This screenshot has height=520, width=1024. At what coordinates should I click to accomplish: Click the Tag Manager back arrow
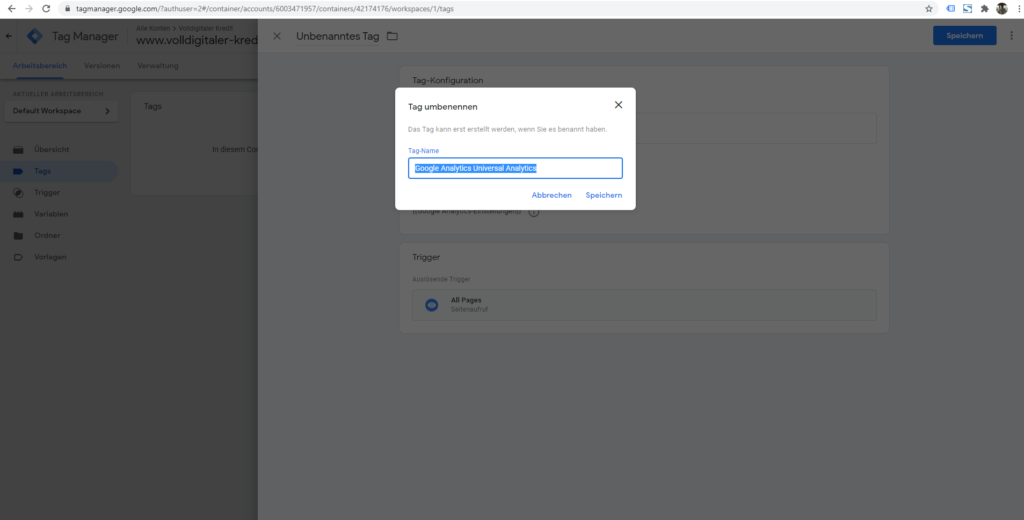tap(8, 36)
